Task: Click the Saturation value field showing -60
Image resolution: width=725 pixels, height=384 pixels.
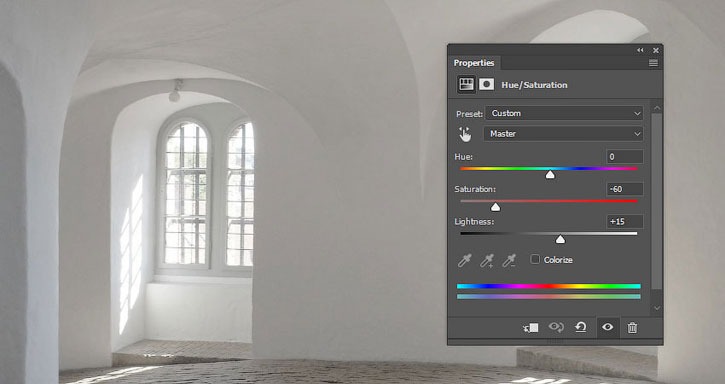Action: point(625,189)
